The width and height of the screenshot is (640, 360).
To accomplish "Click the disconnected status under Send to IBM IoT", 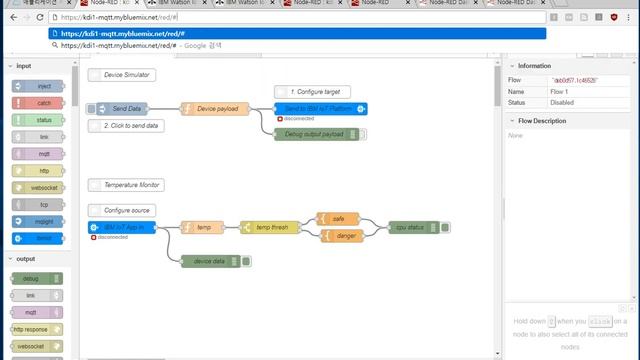I will click(x=296, y=119).
